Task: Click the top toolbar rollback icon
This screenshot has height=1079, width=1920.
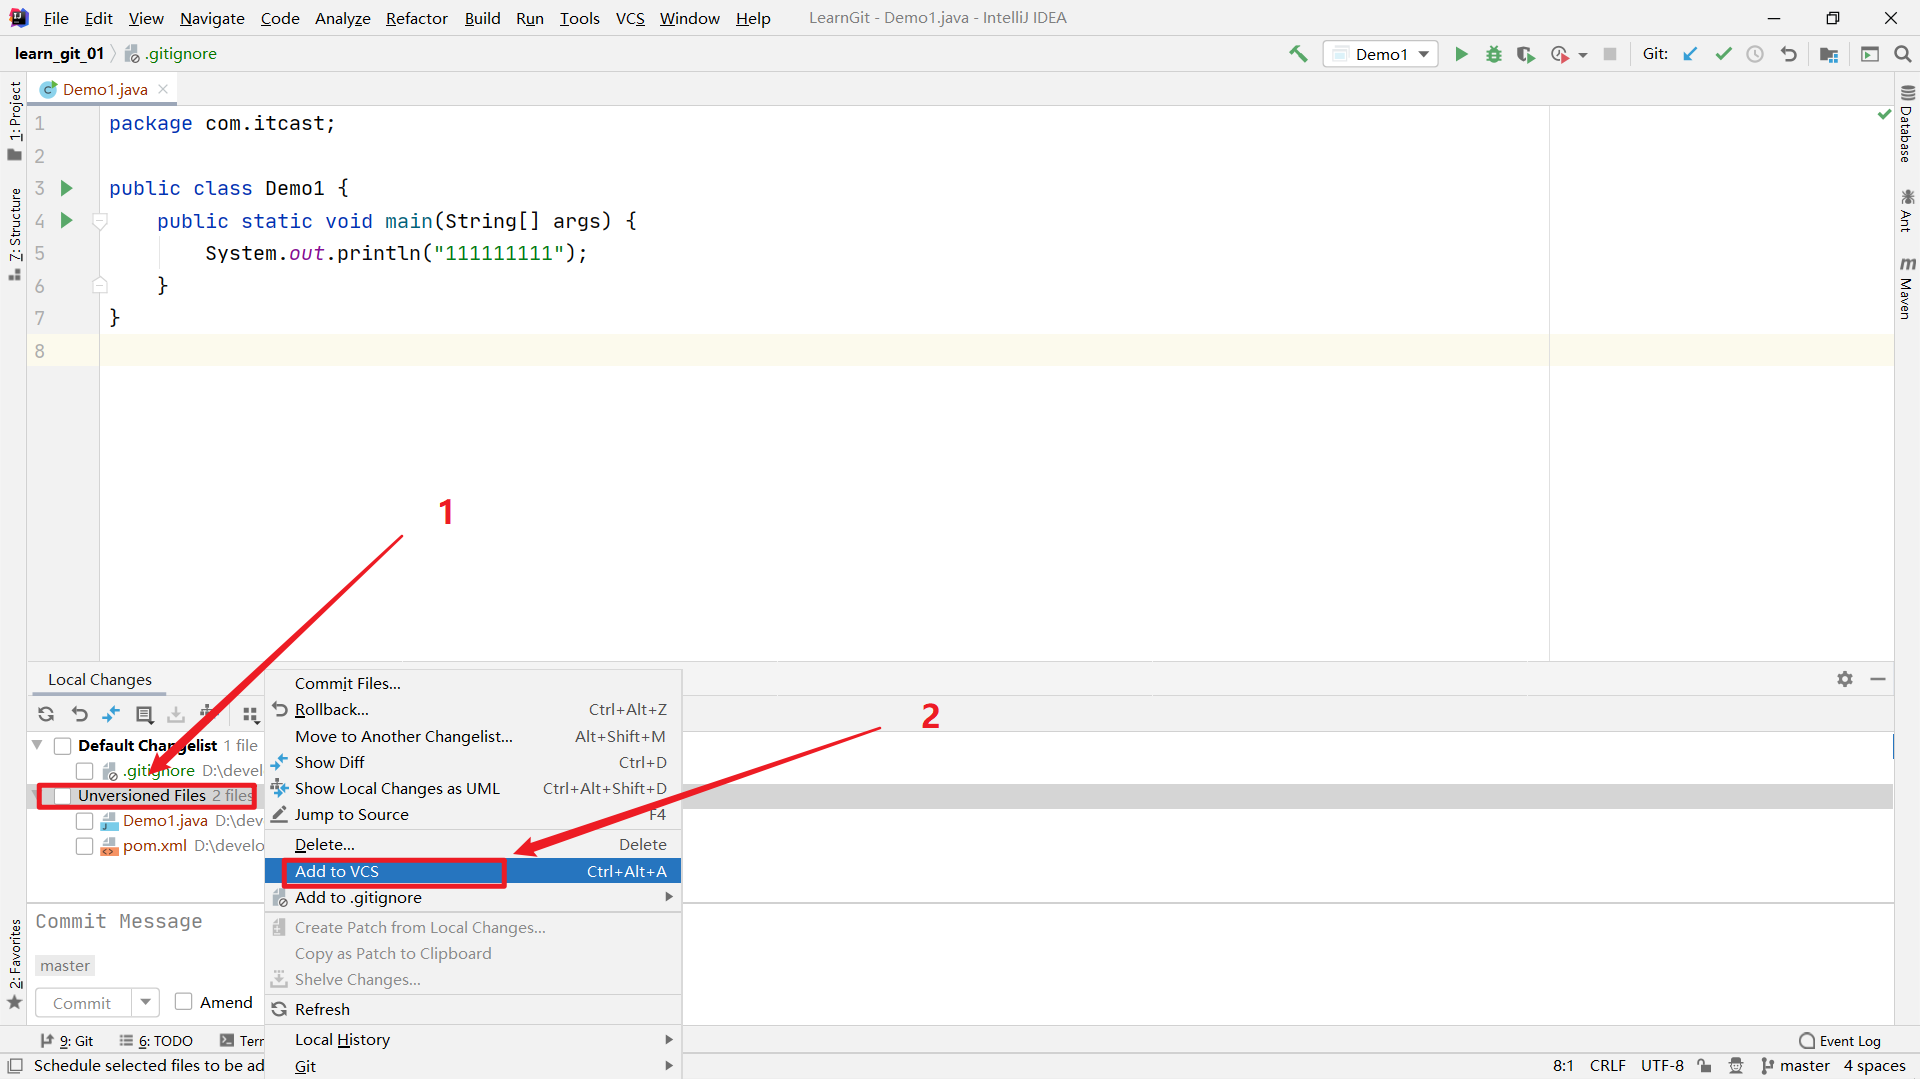Action: pyautogui.click(x=1789, y=54)
